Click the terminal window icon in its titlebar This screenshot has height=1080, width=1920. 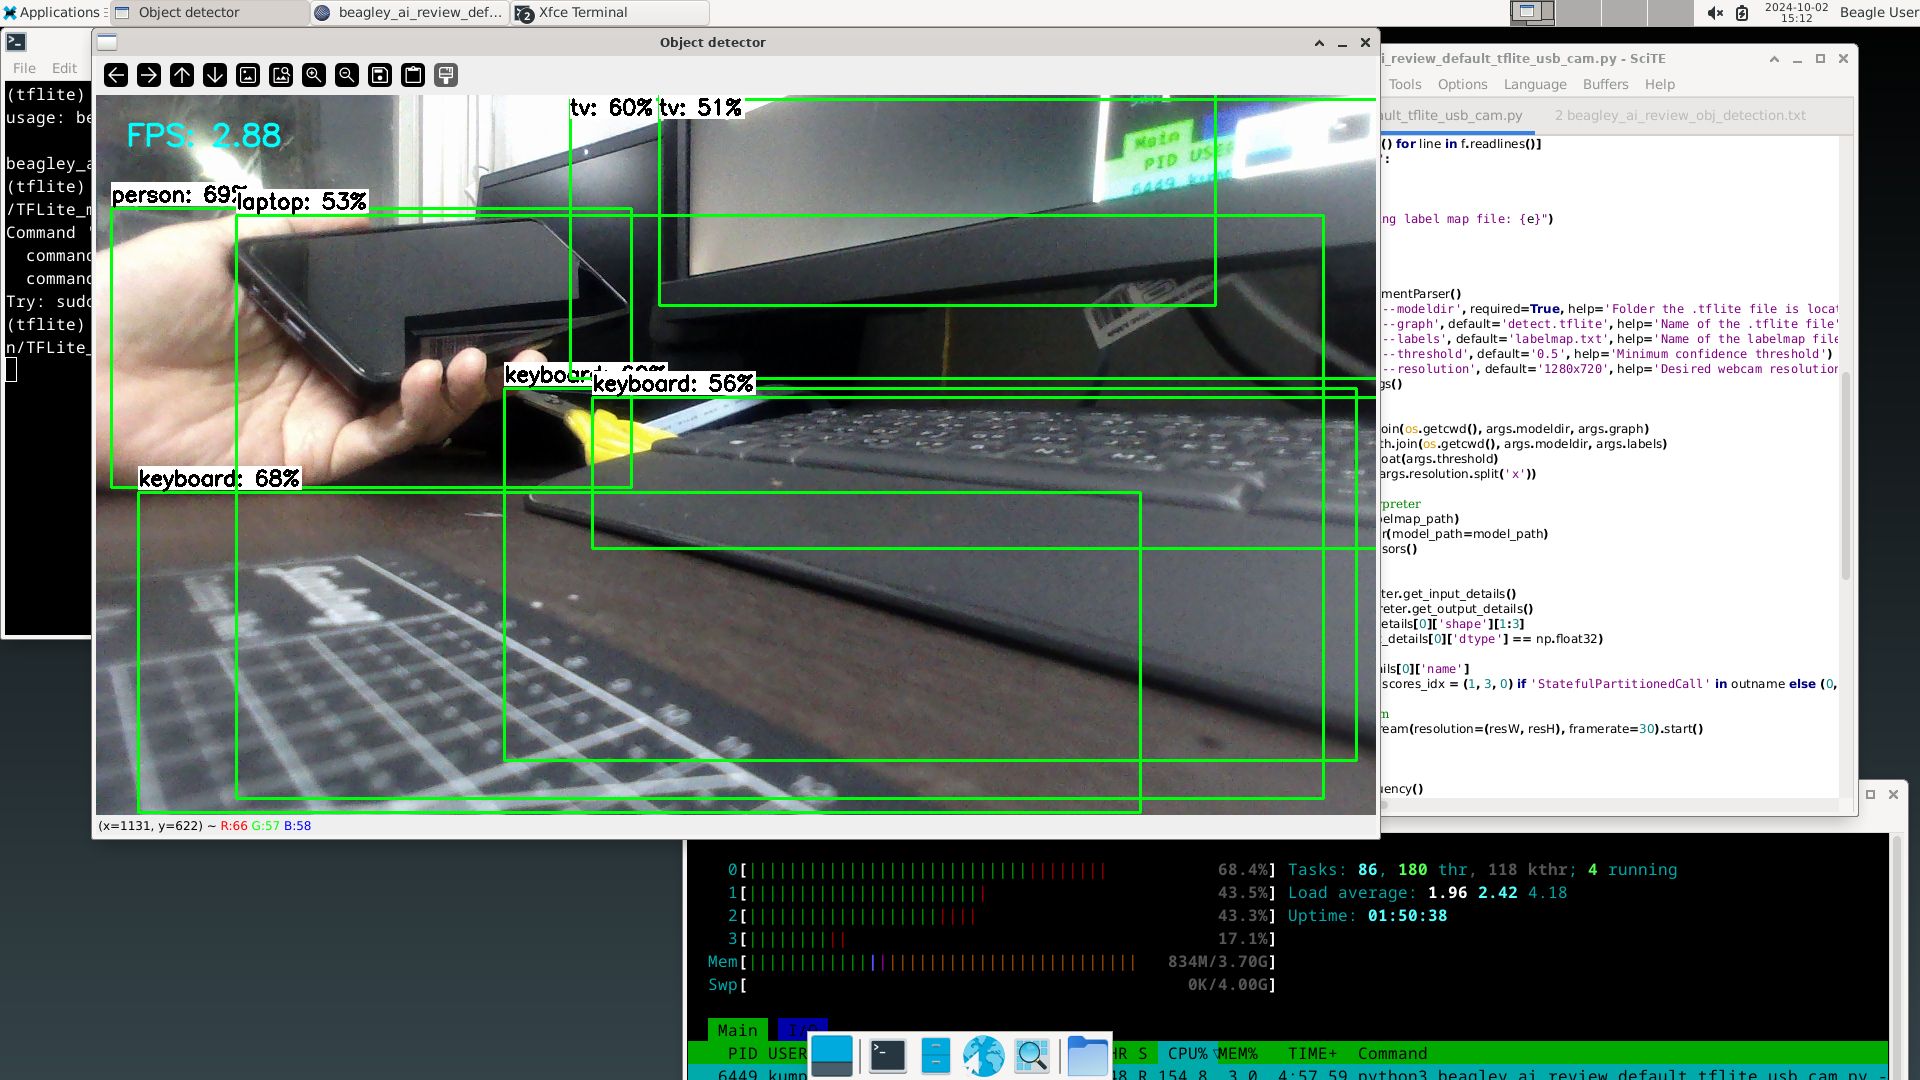(16, 42)
